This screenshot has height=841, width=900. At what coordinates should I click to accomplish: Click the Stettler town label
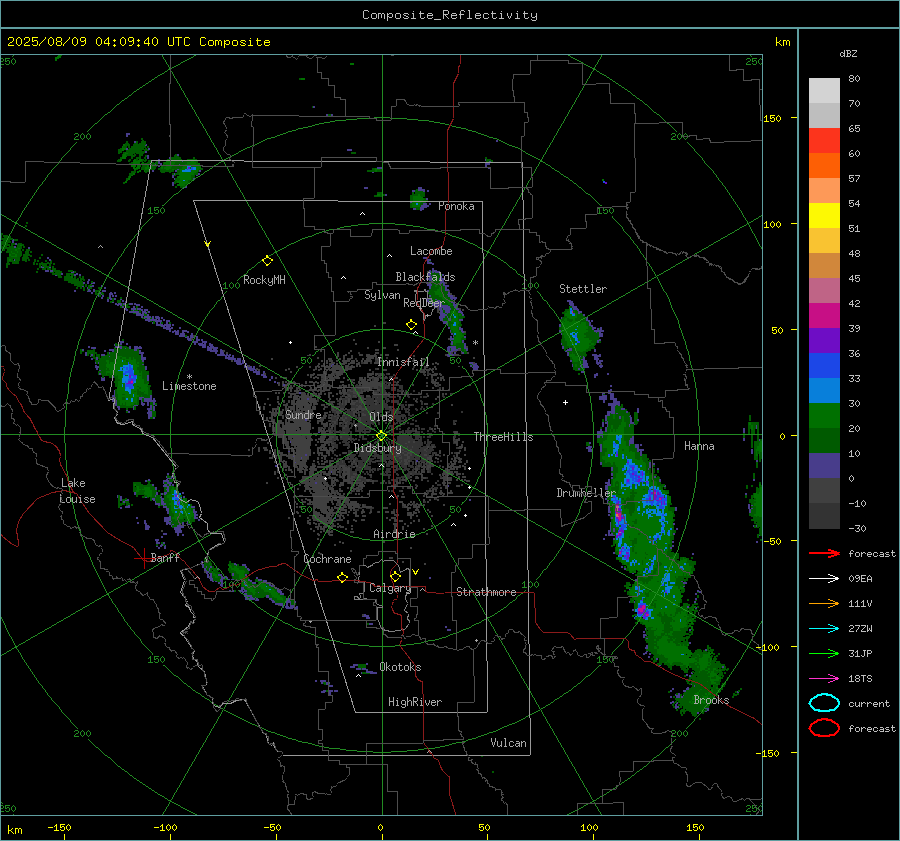(583, 289)
